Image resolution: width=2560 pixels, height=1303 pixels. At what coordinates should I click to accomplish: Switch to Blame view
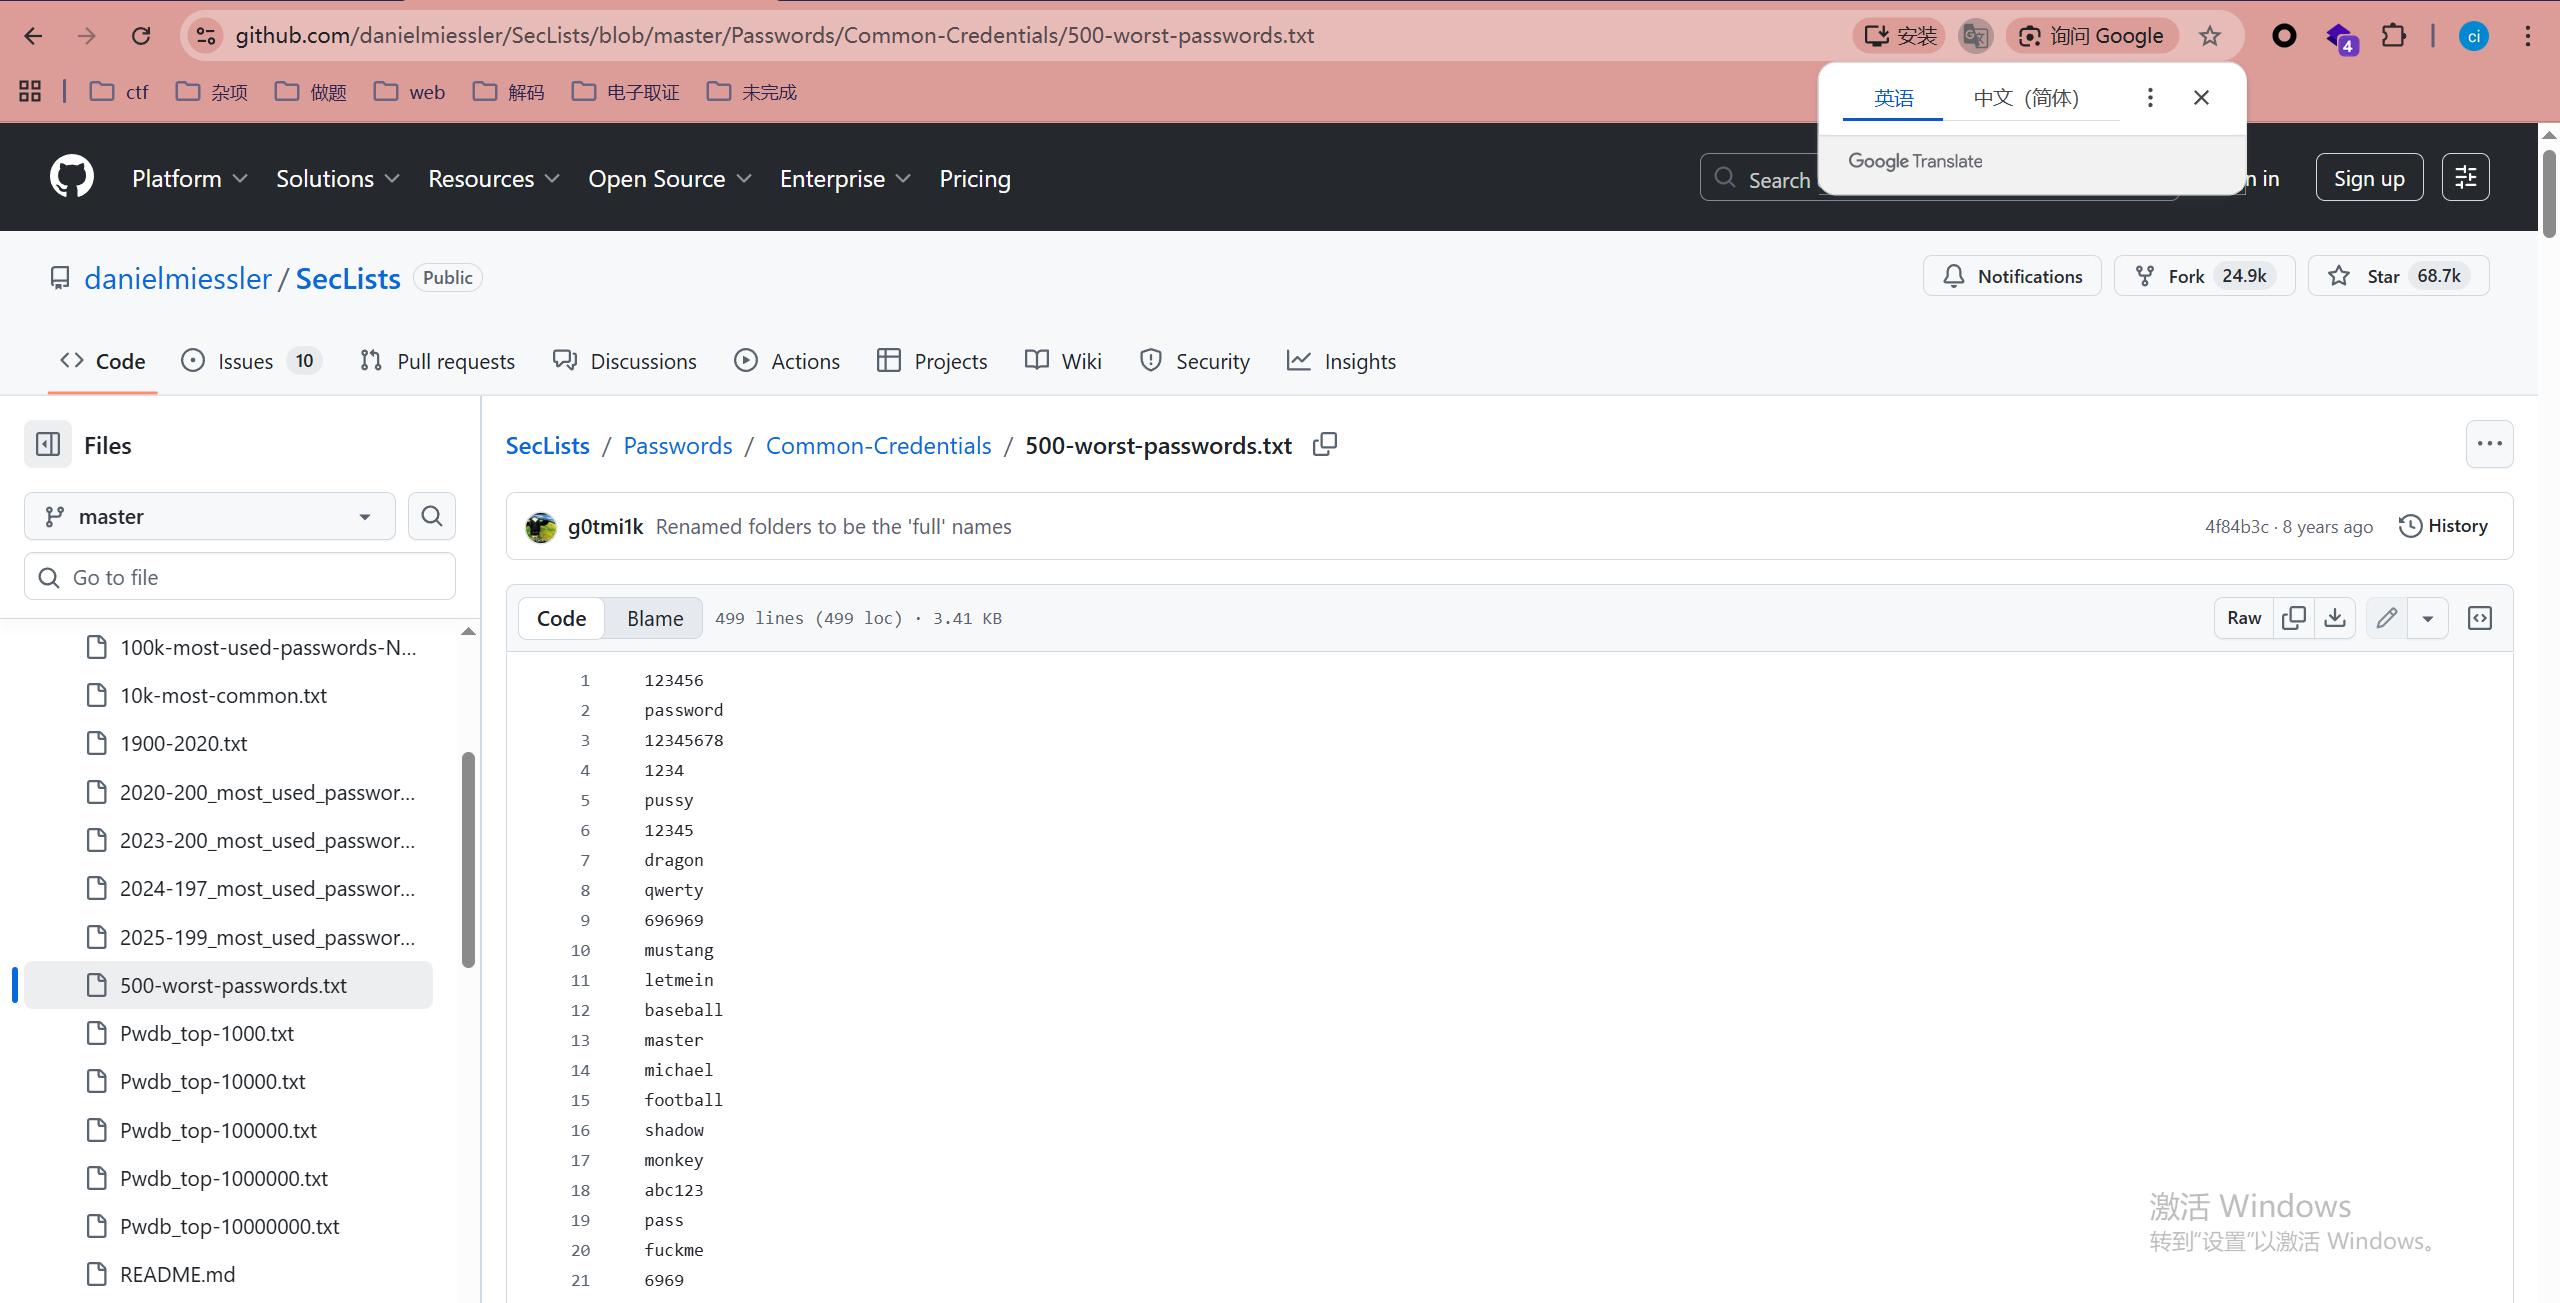(x=655, y=618)
